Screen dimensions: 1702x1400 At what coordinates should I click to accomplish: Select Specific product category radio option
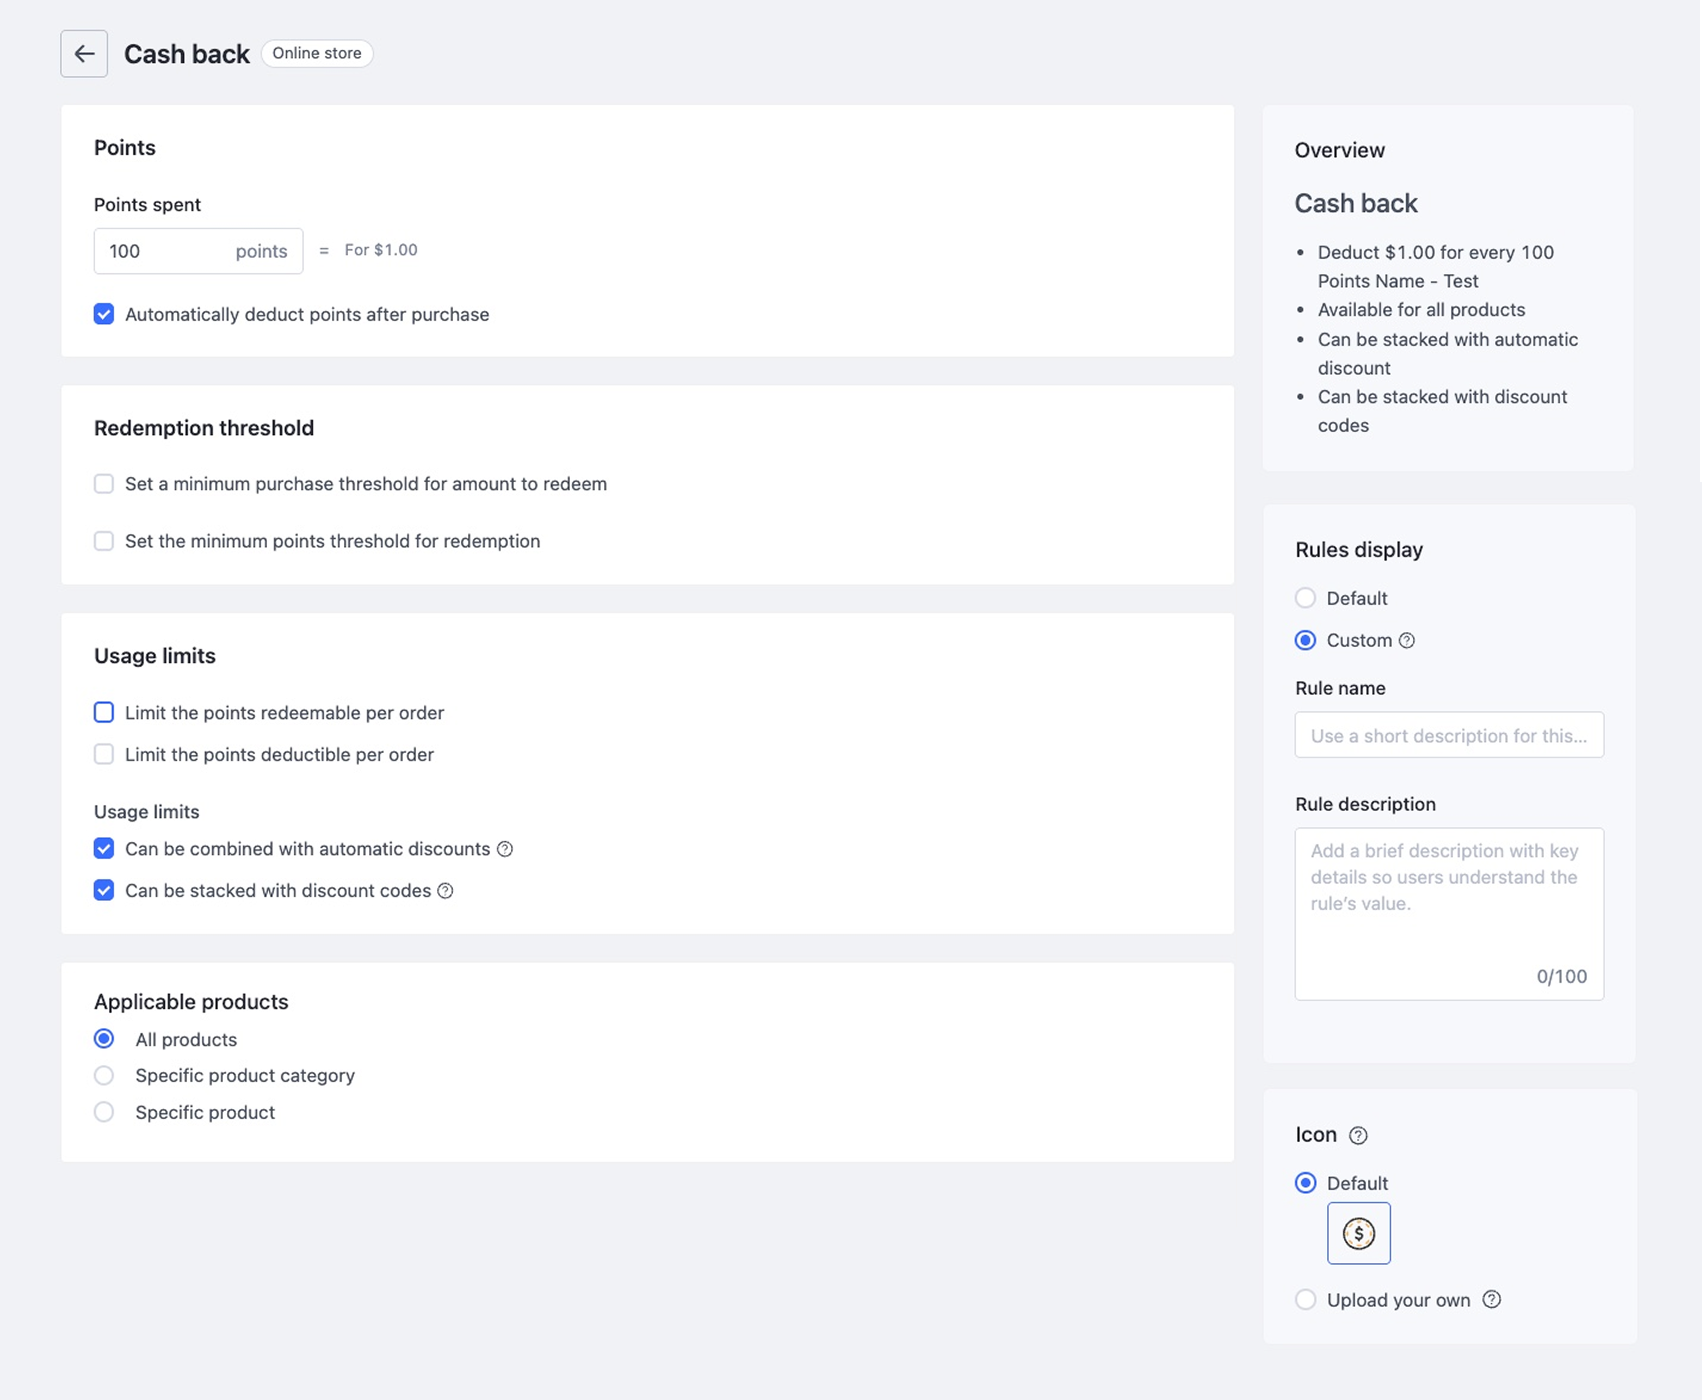pyautogui.click(x=104, y=1076)
